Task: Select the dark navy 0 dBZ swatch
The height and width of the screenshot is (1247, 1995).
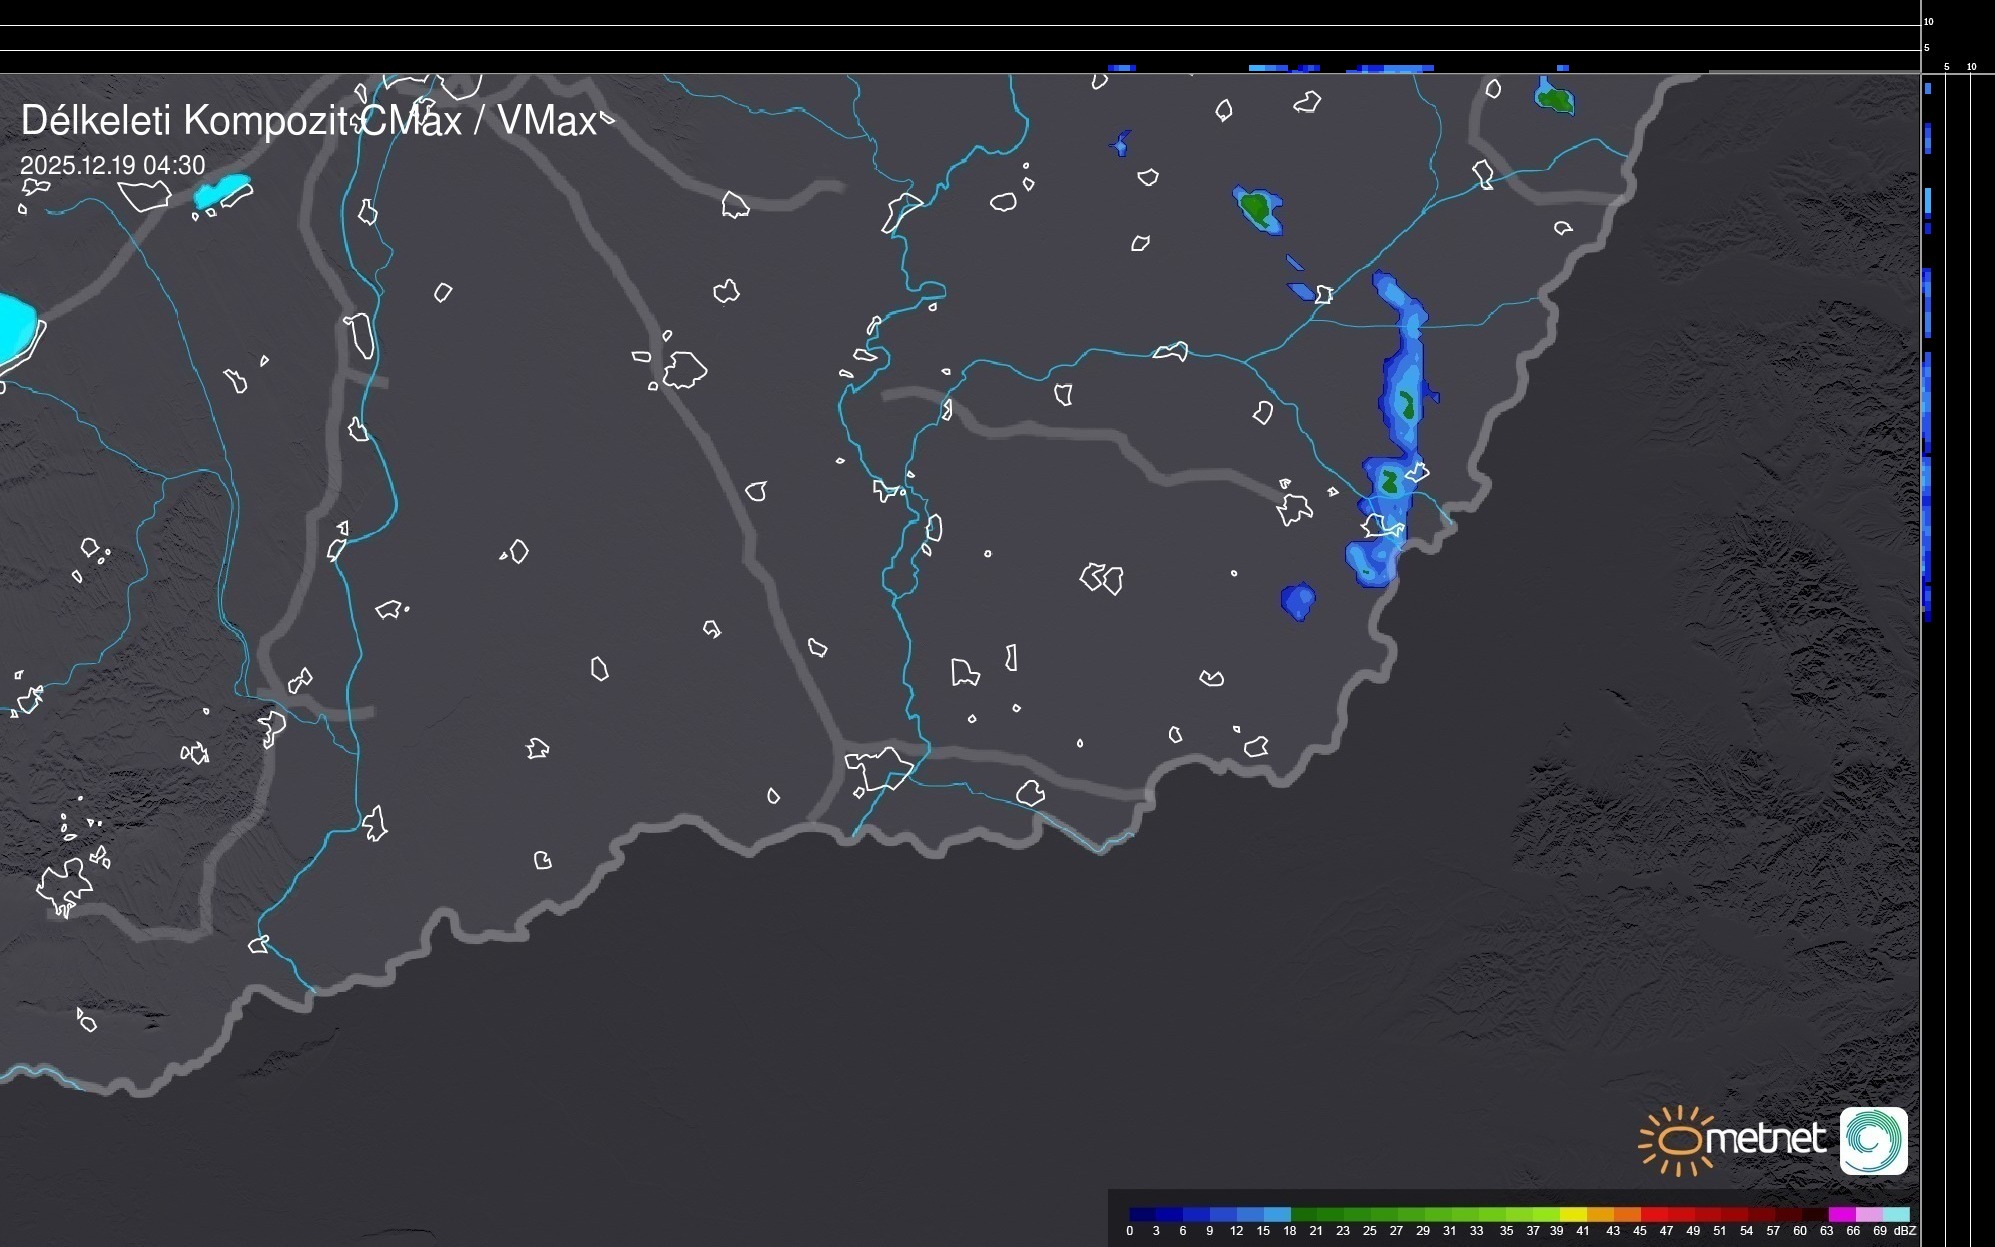Action: pos(1142,1214)
